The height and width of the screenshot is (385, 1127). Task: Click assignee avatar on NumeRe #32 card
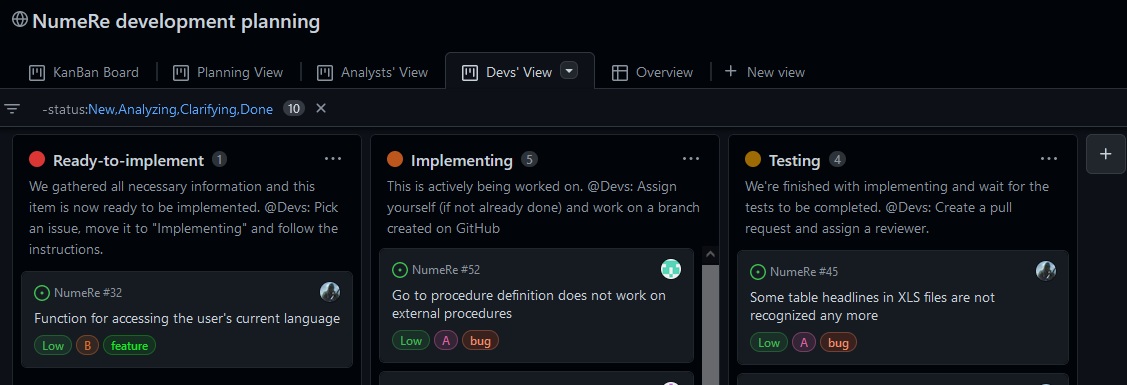(x=330, y=292)
